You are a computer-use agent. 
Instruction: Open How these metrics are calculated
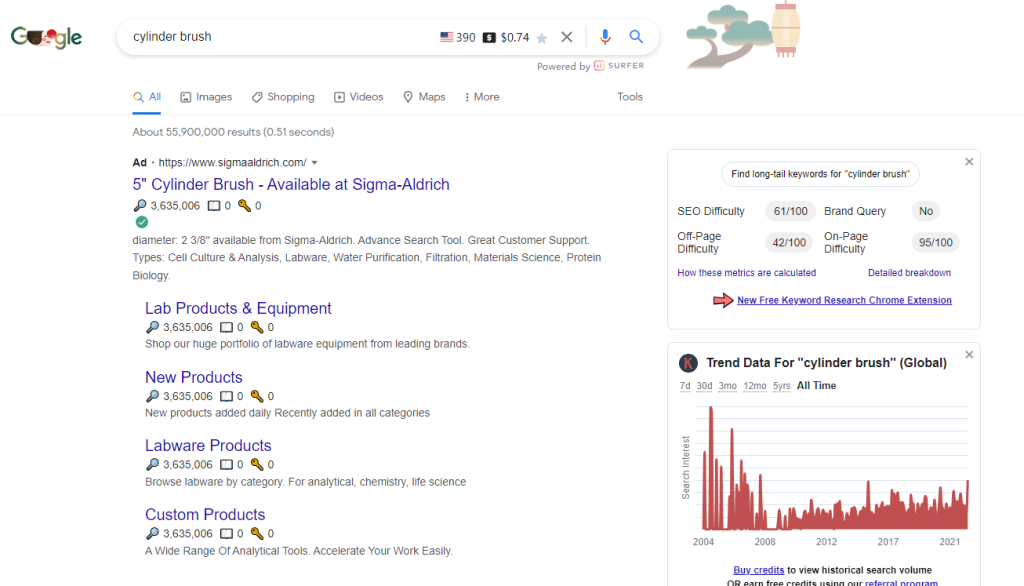pyautogui.click(x=746, y=273)
